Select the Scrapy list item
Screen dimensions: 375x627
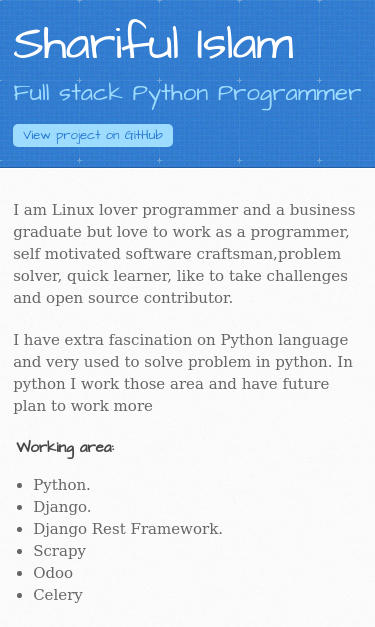[60, 551]
